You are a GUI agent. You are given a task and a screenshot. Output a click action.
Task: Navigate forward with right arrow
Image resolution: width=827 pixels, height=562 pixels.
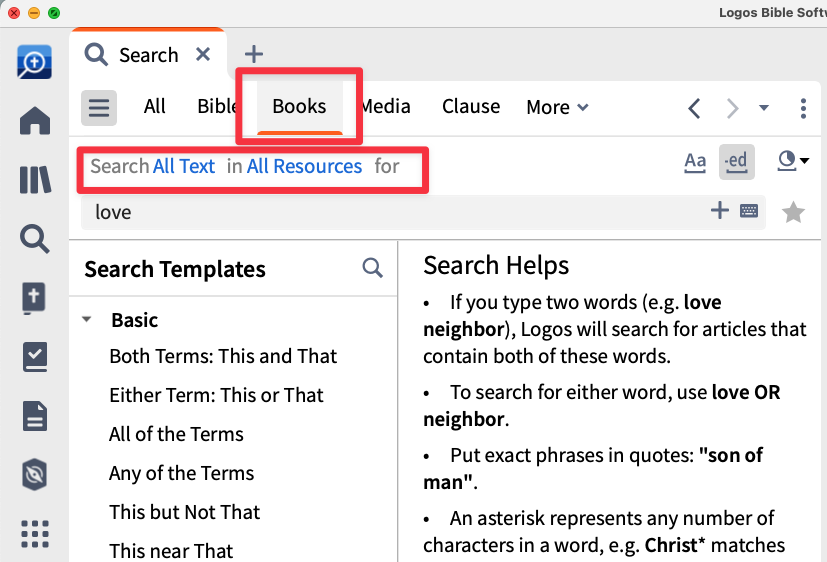732,109
